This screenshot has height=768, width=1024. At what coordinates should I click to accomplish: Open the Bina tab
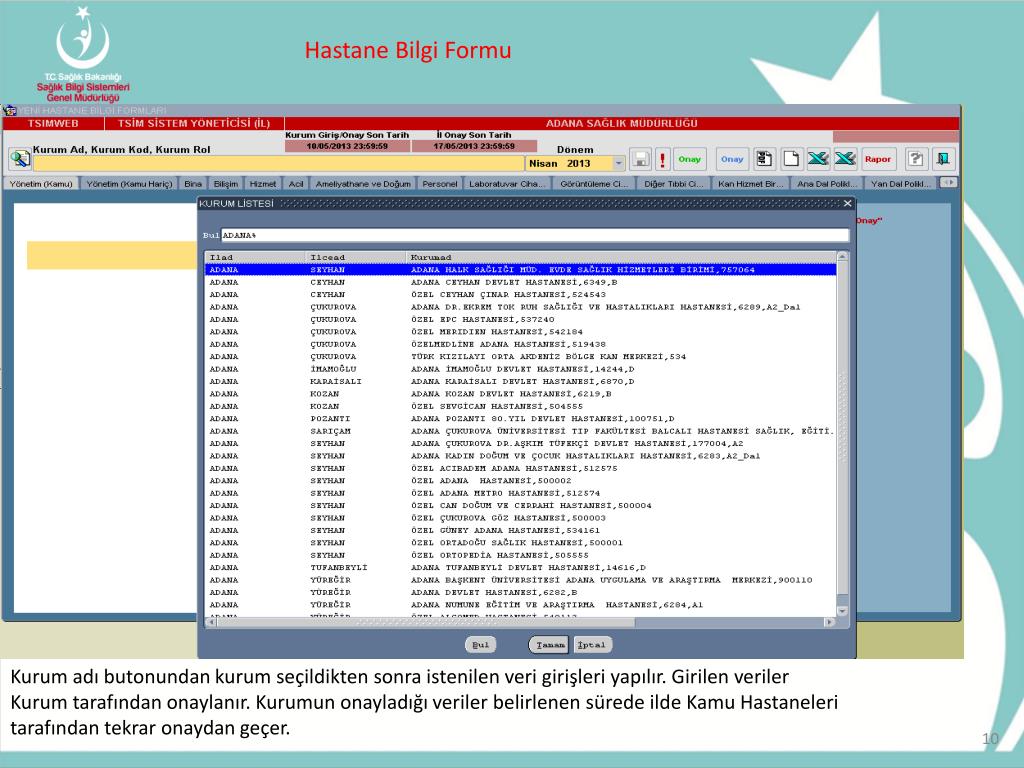click(193, 184)
